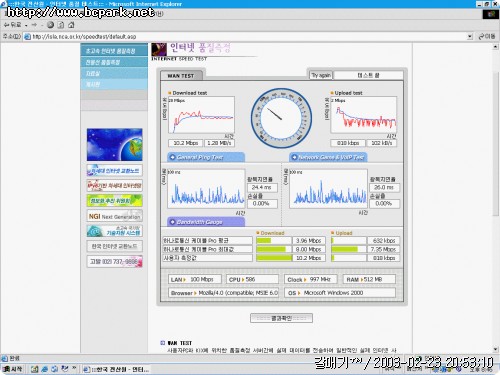Stop page loading with the Stop icon
This screenshot has width=500, height=375.
point(50,25)
